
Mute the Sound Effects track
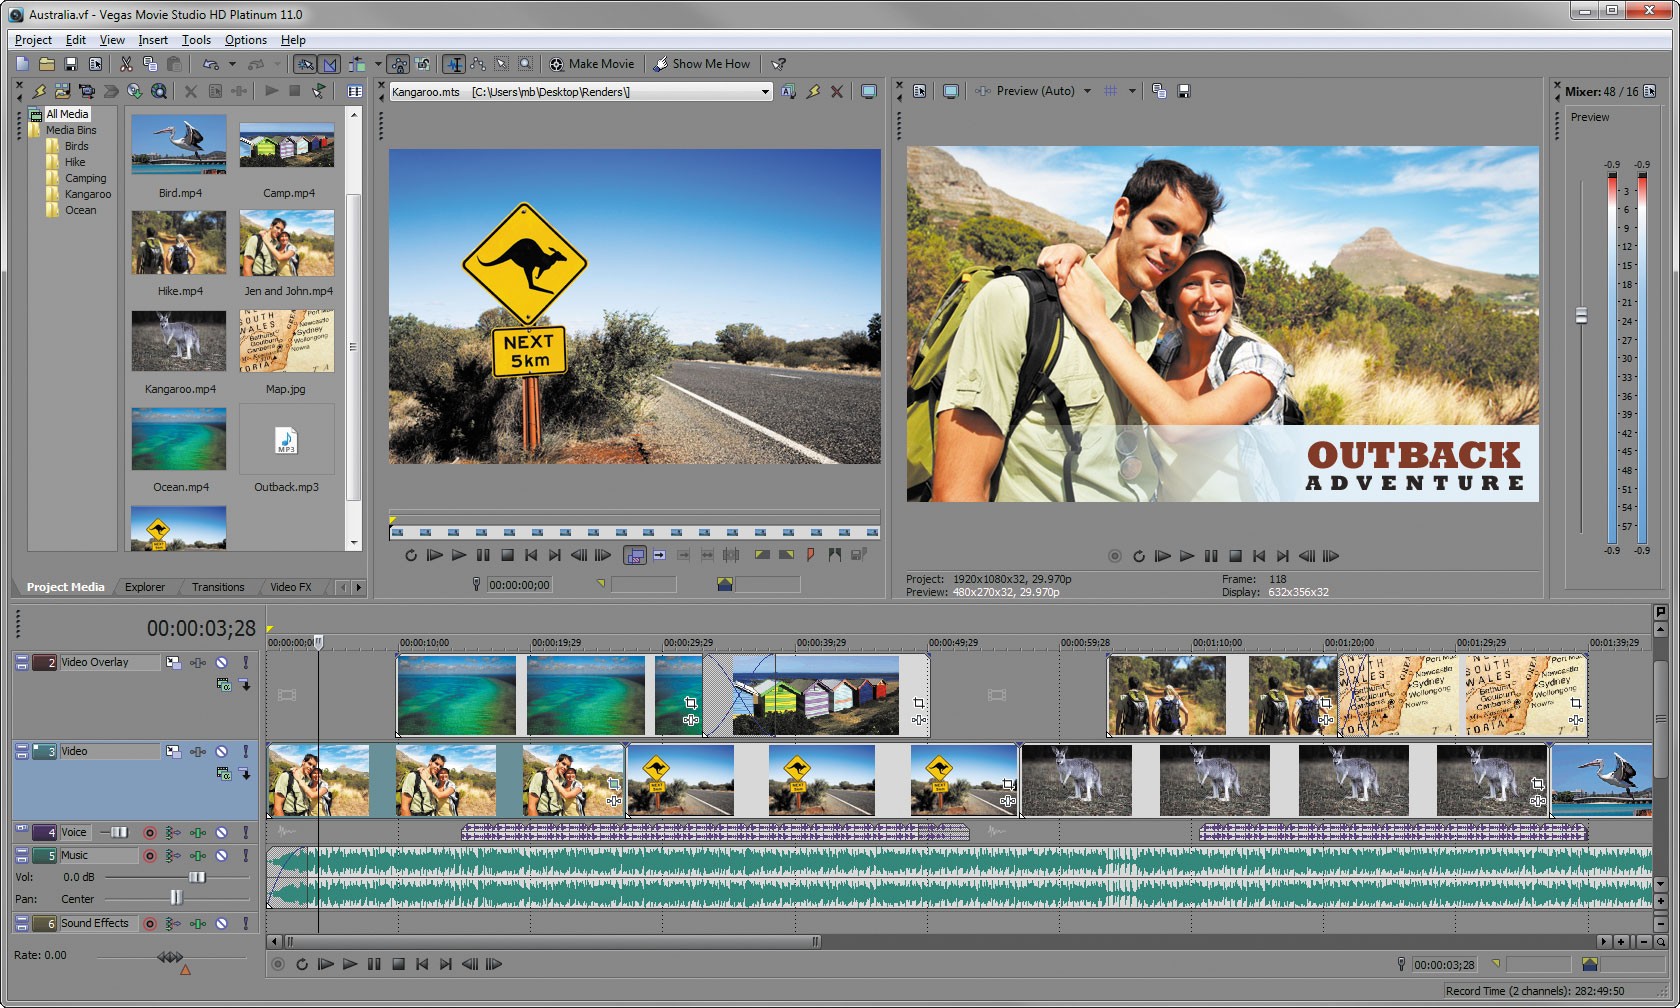point(221,924)
